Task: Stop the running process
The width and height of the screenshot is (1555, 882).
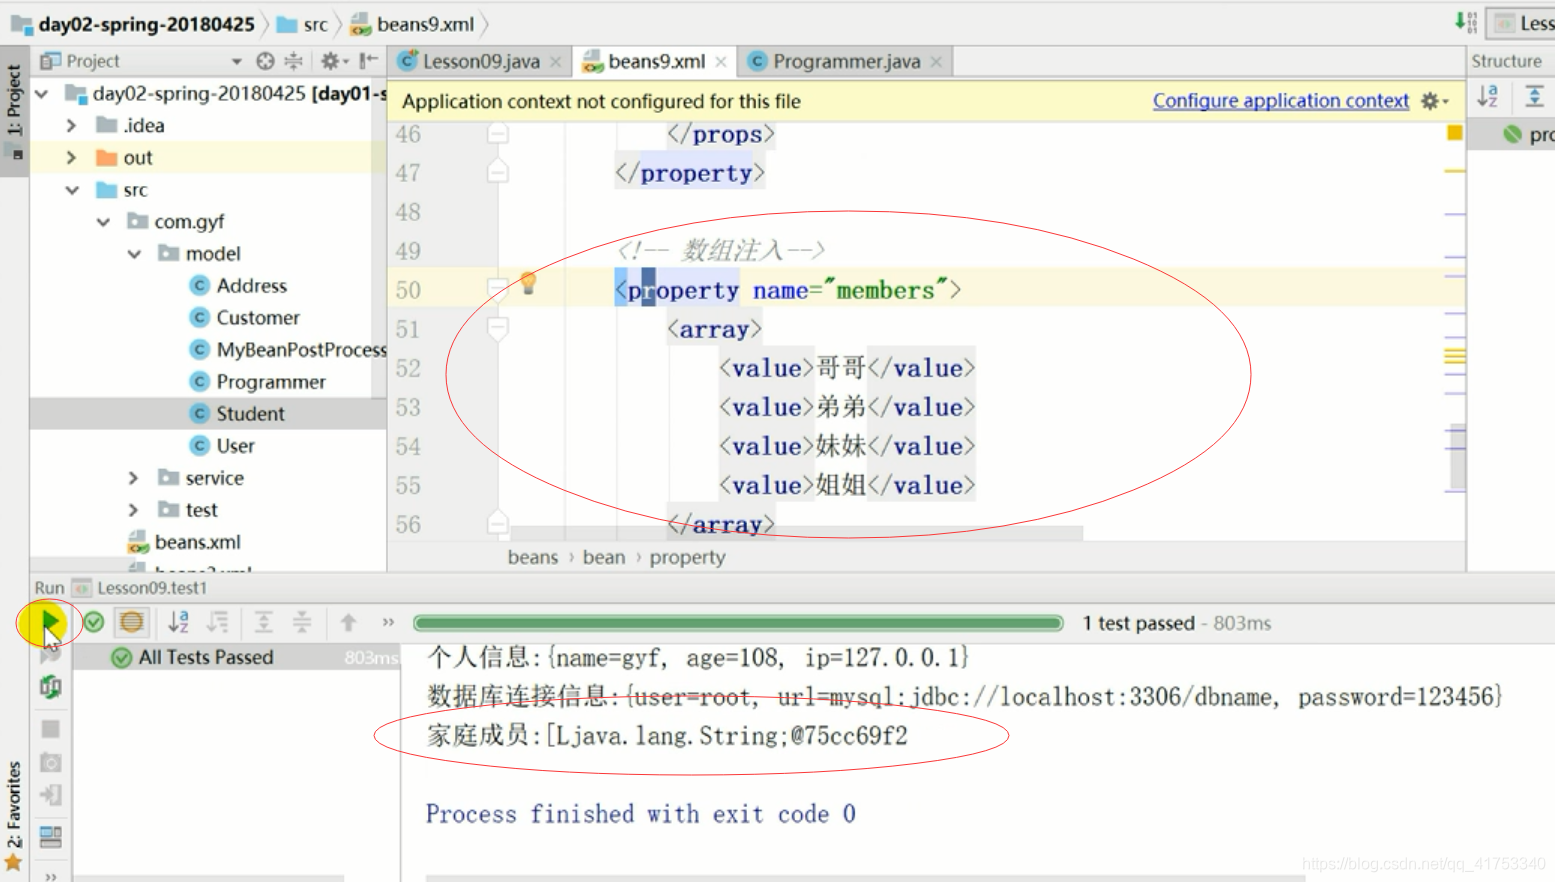Action: pos(50,729)
